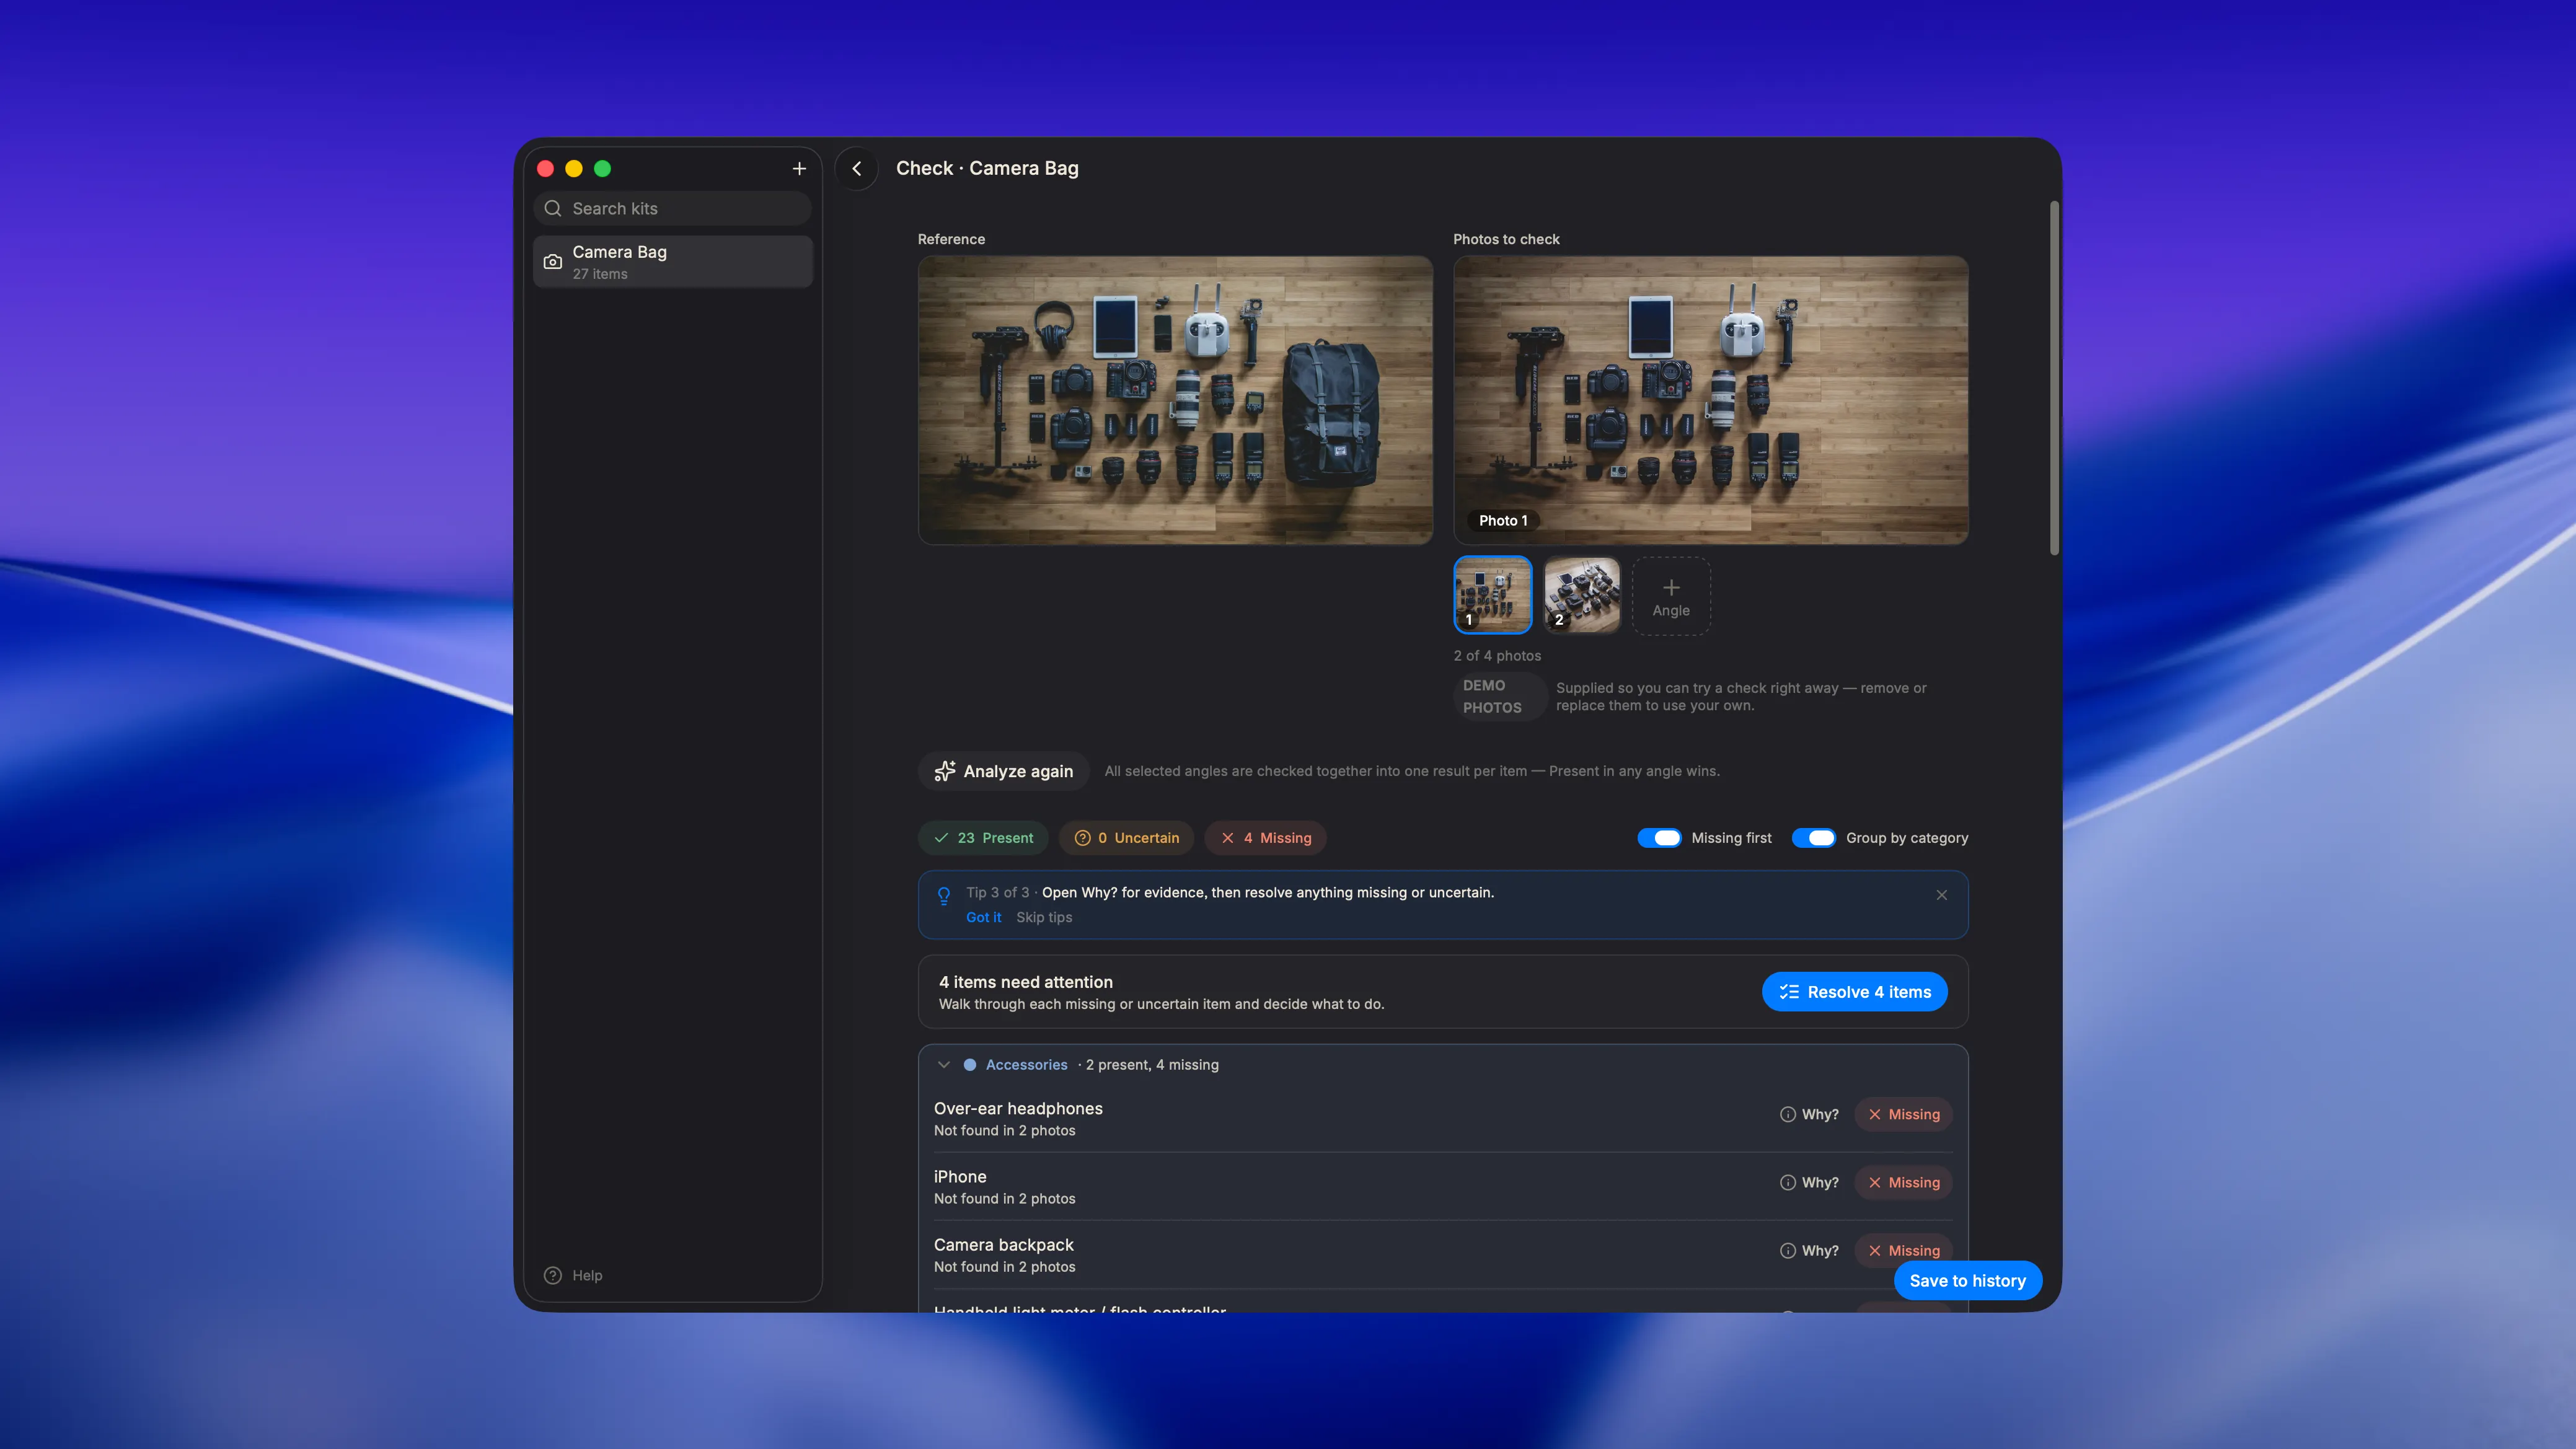Filter by 0 Uncertain
The image size is (2576, 1449).
point(1126,838)
